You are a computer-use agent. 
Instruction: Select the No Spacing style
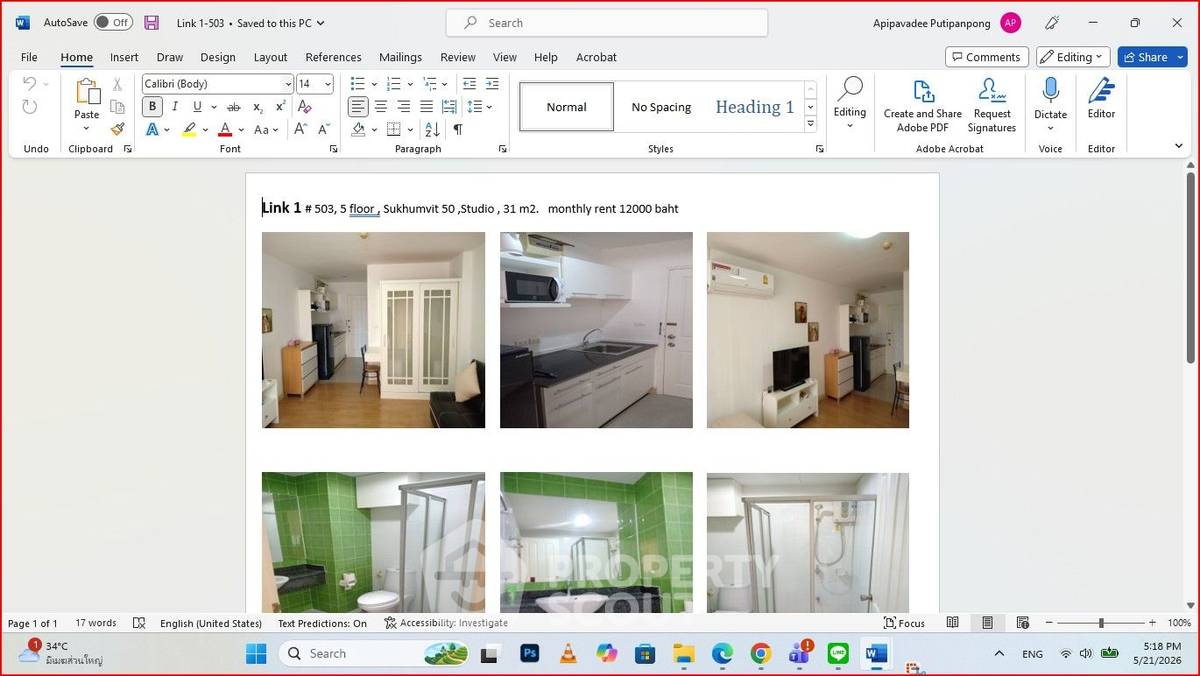click(x=661, y=107)
